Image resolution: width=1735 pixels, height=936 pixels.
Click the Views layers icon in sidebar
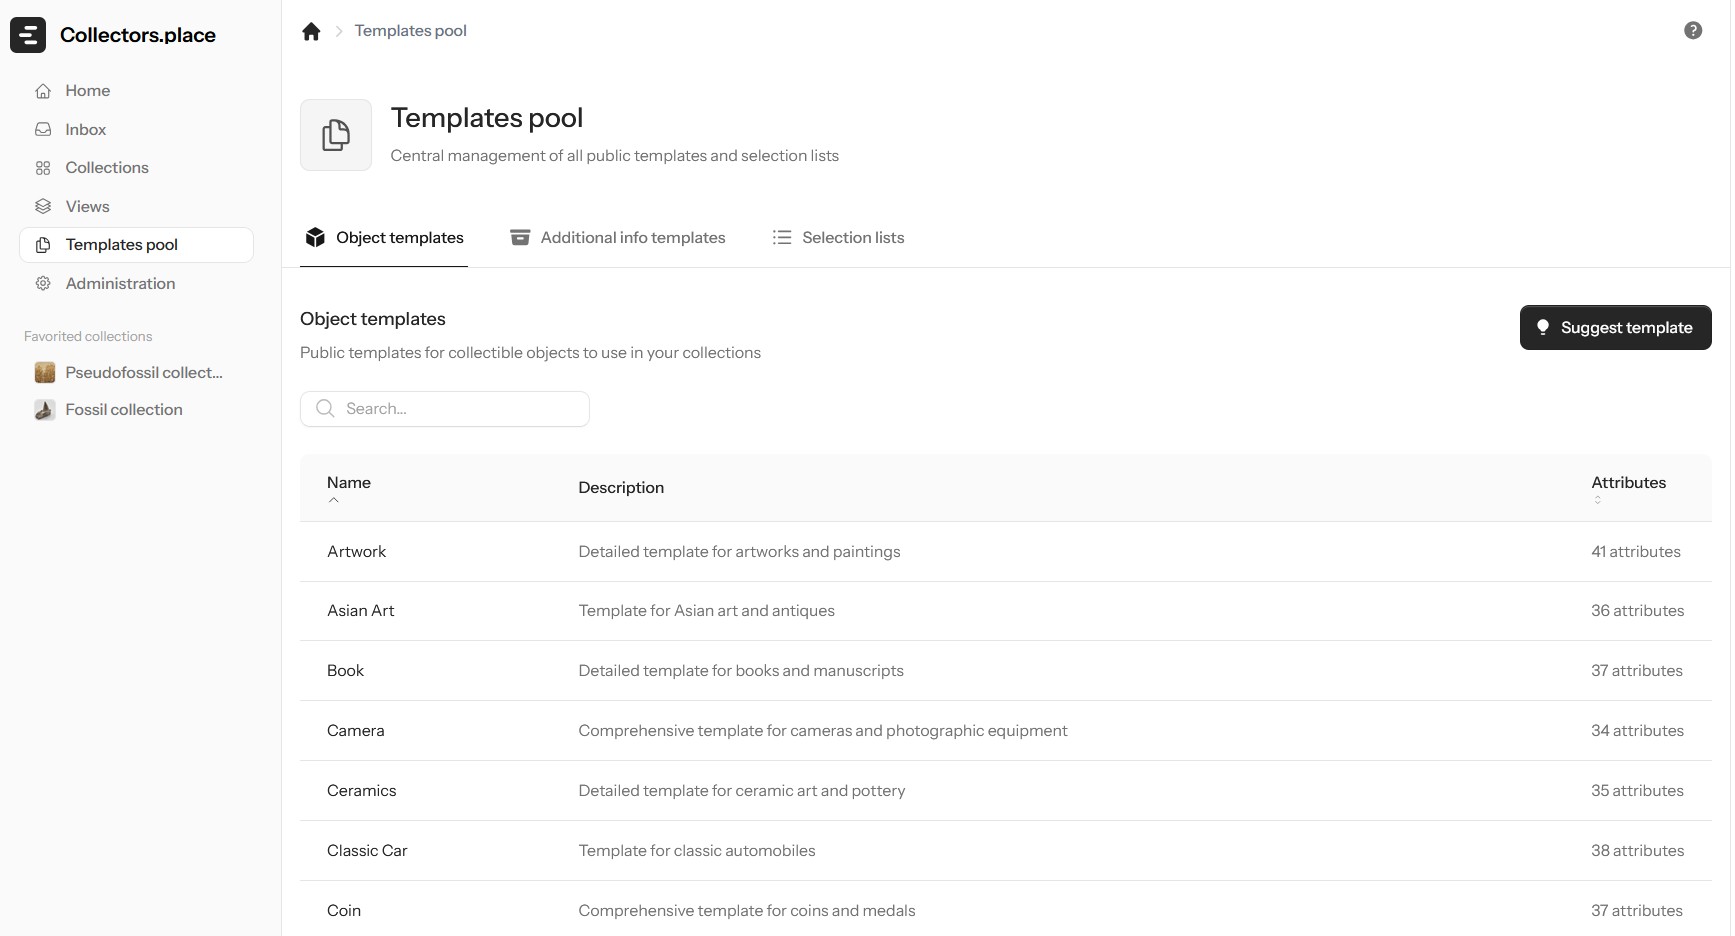(x=43, y=207)
